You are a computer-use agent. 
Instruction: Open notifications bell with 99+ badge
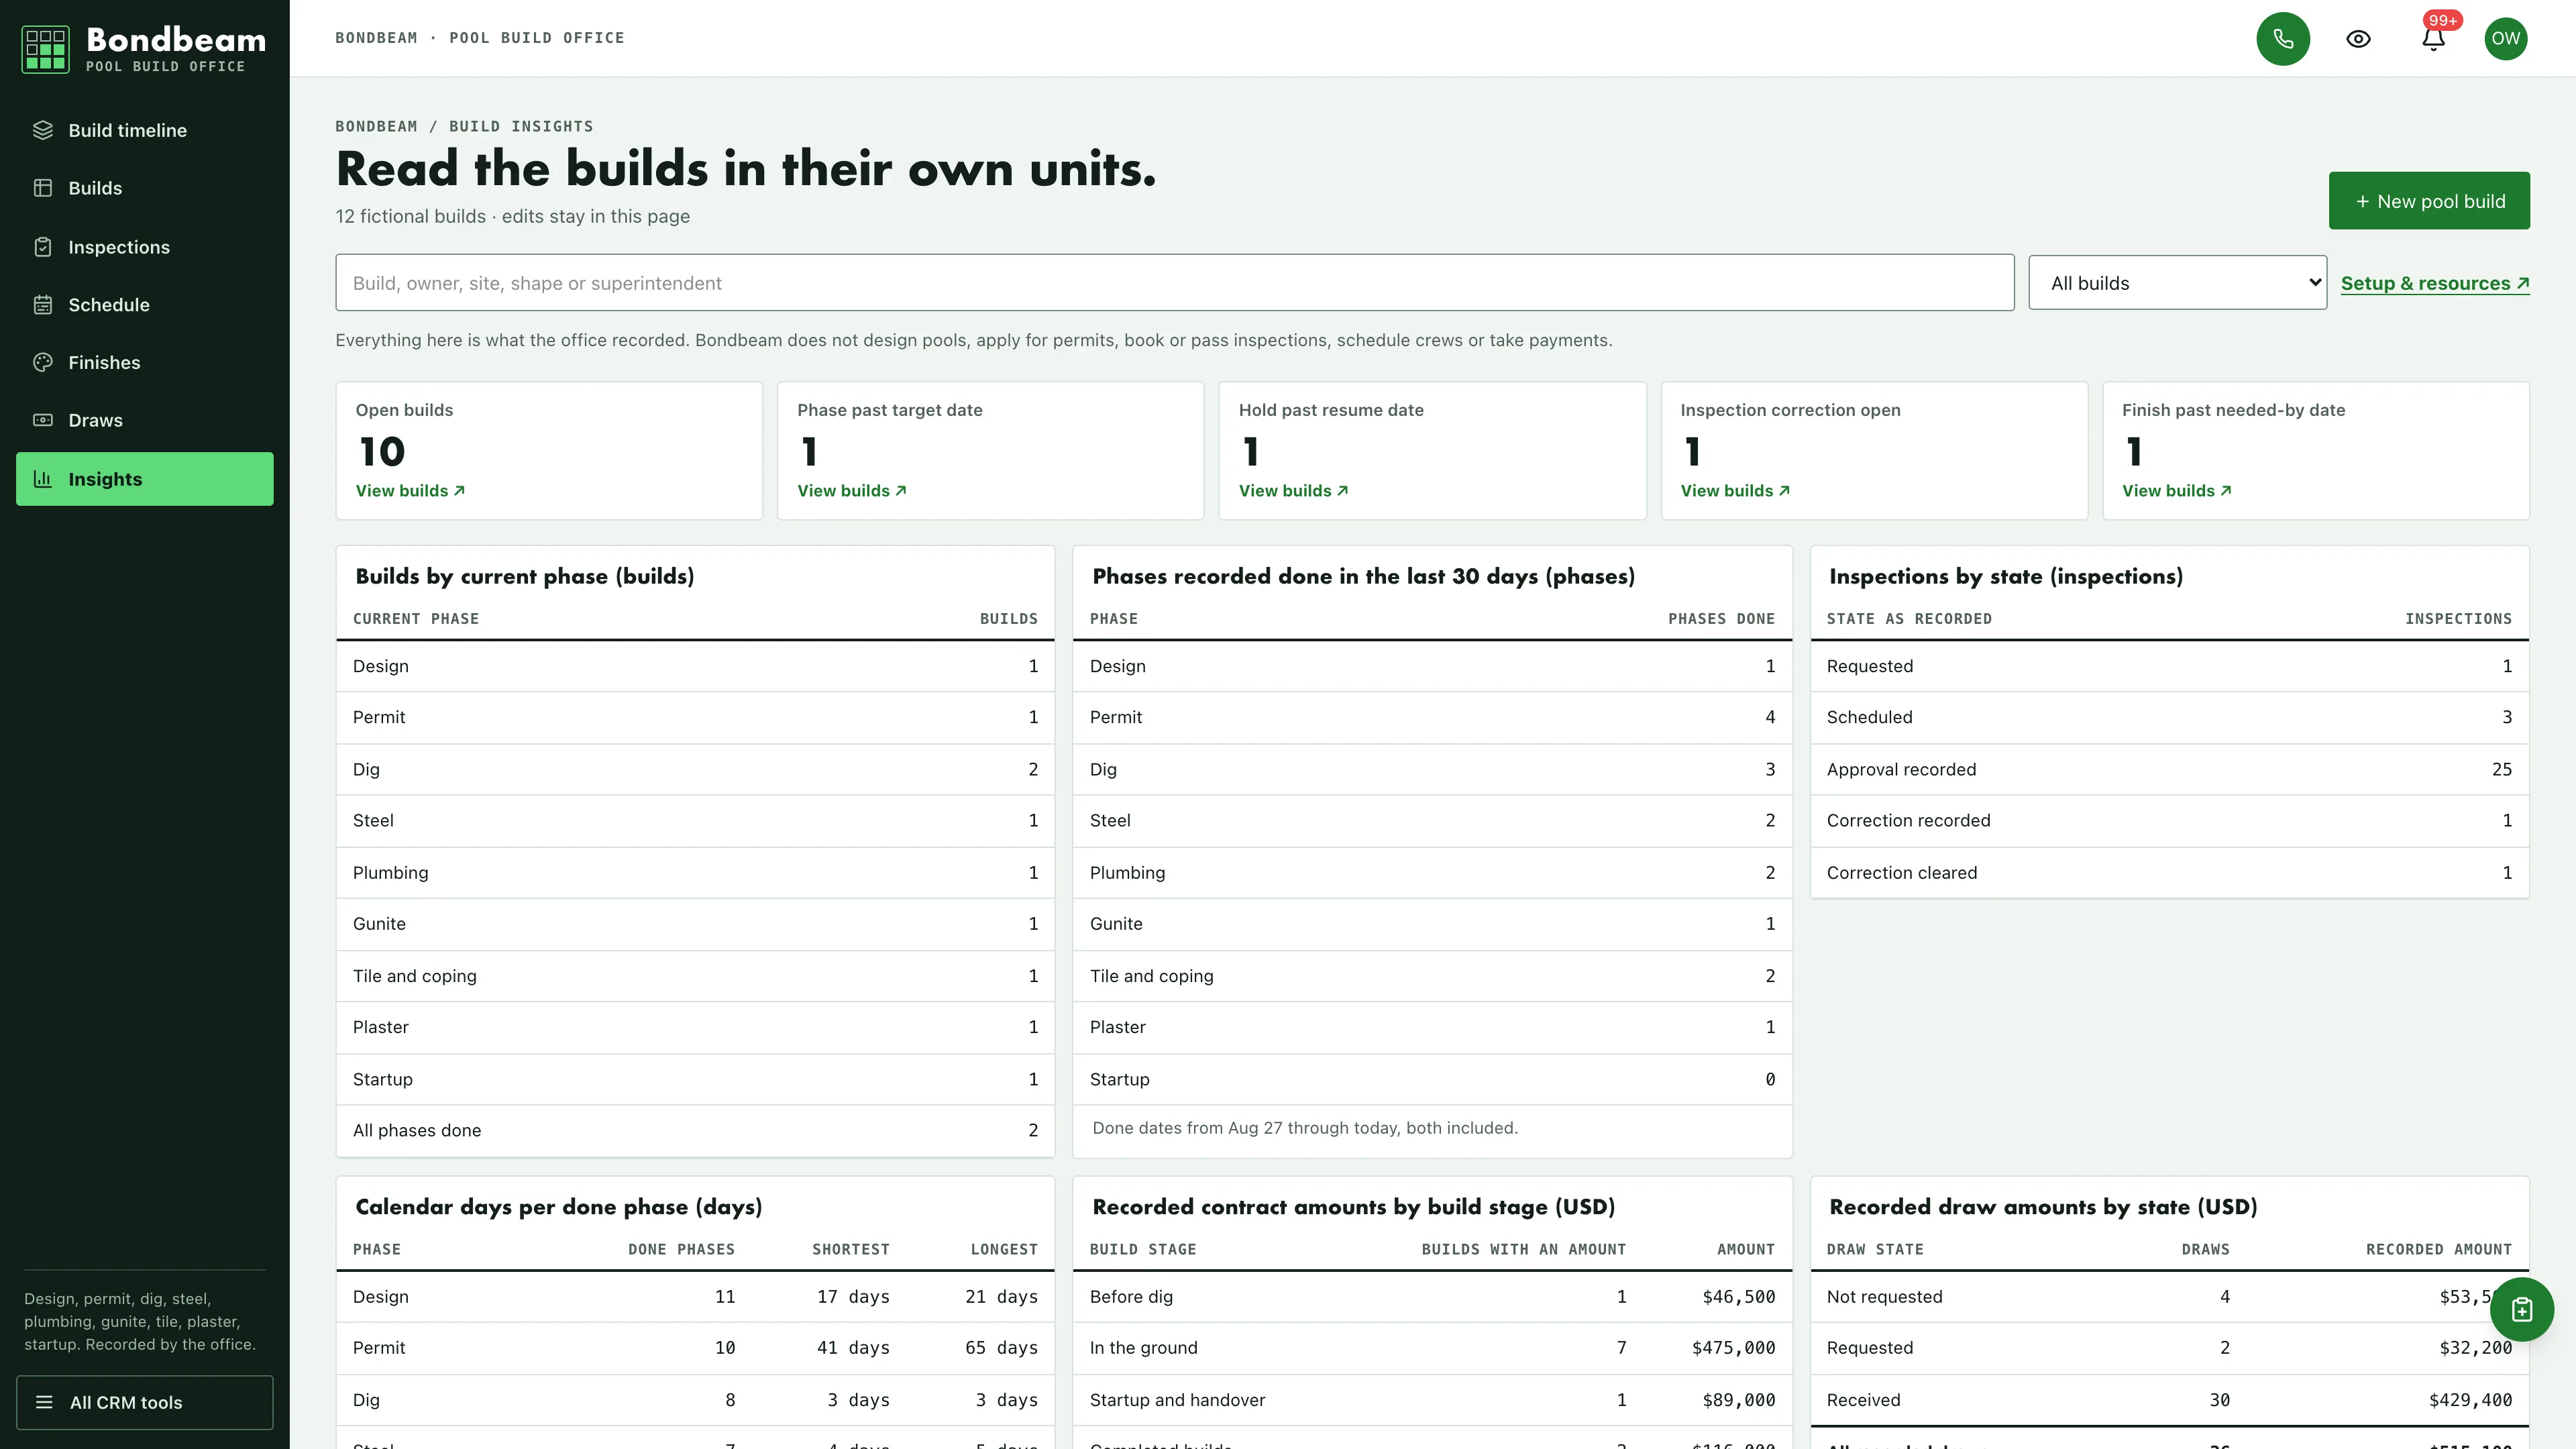[2434, 39]
